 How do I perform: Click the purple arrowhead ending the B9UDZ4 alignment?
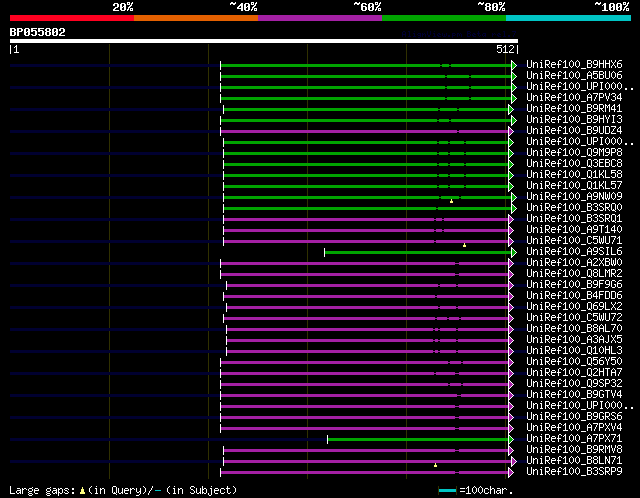tap(511, 131)
